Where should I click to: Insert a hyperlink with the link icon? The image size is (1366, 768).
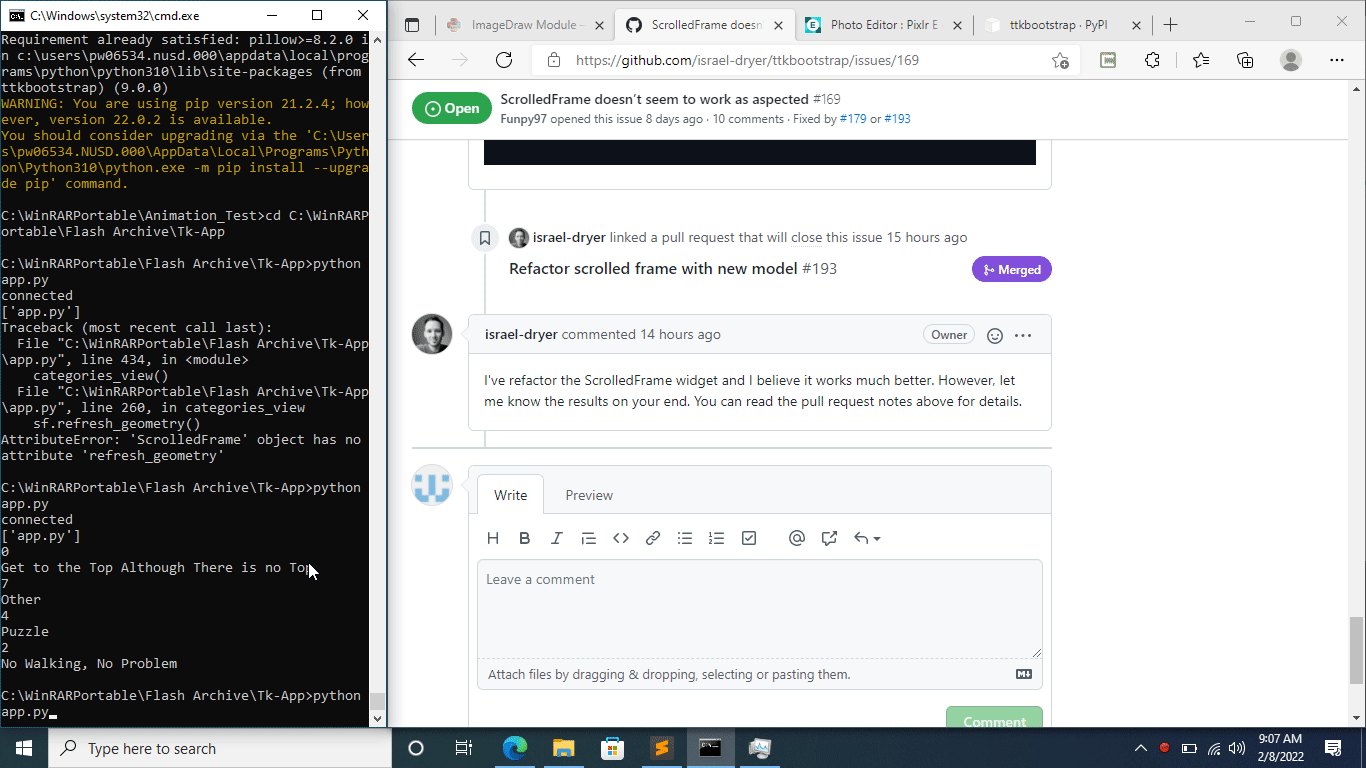tap(653, 538)
